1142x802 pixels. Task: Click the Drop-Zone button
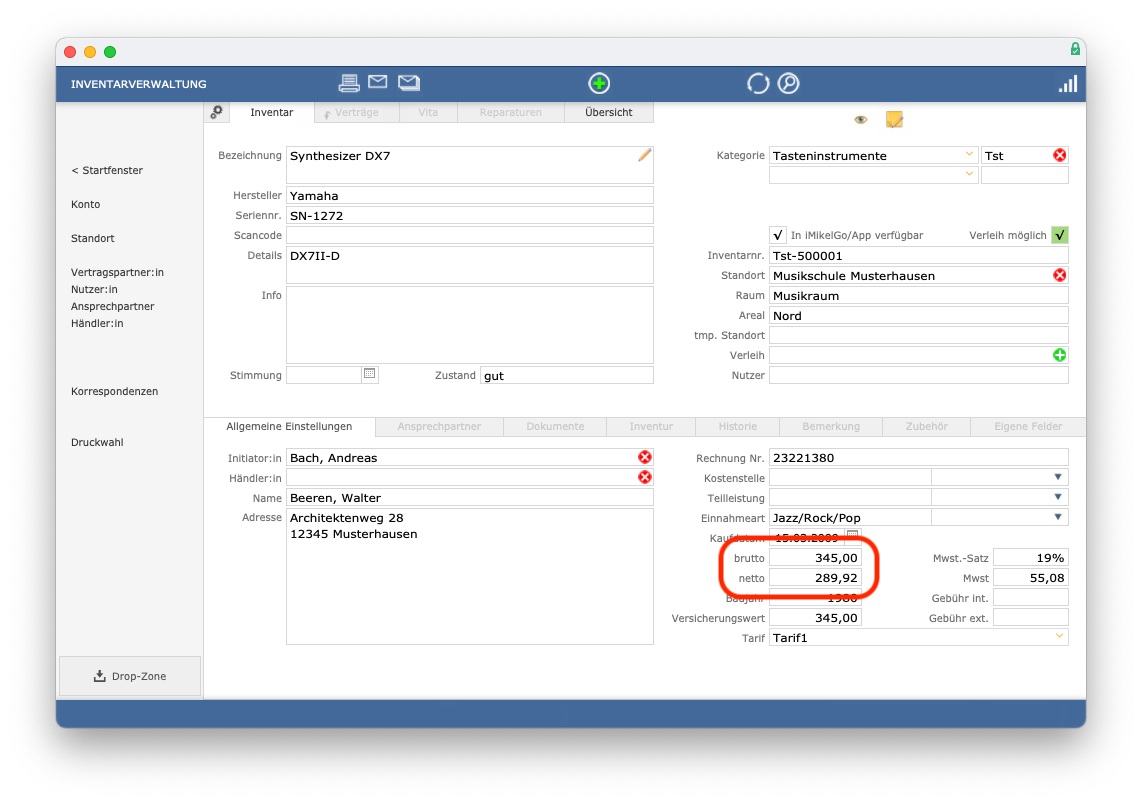[130, 676]
